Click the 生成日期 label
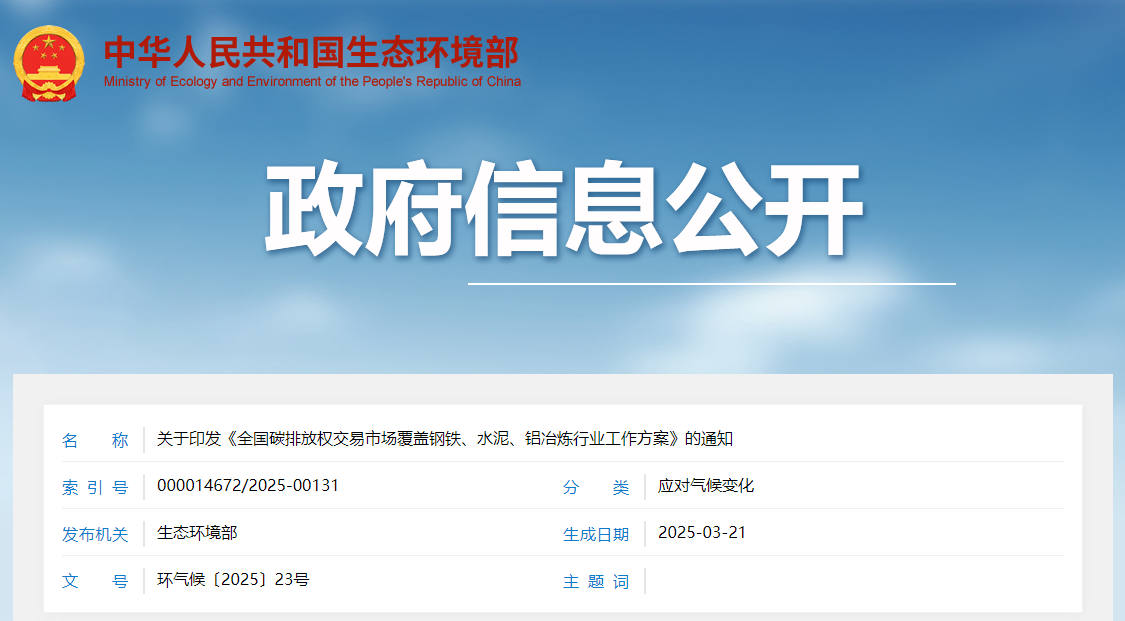1125x621 pixels. tap(596, 534)
